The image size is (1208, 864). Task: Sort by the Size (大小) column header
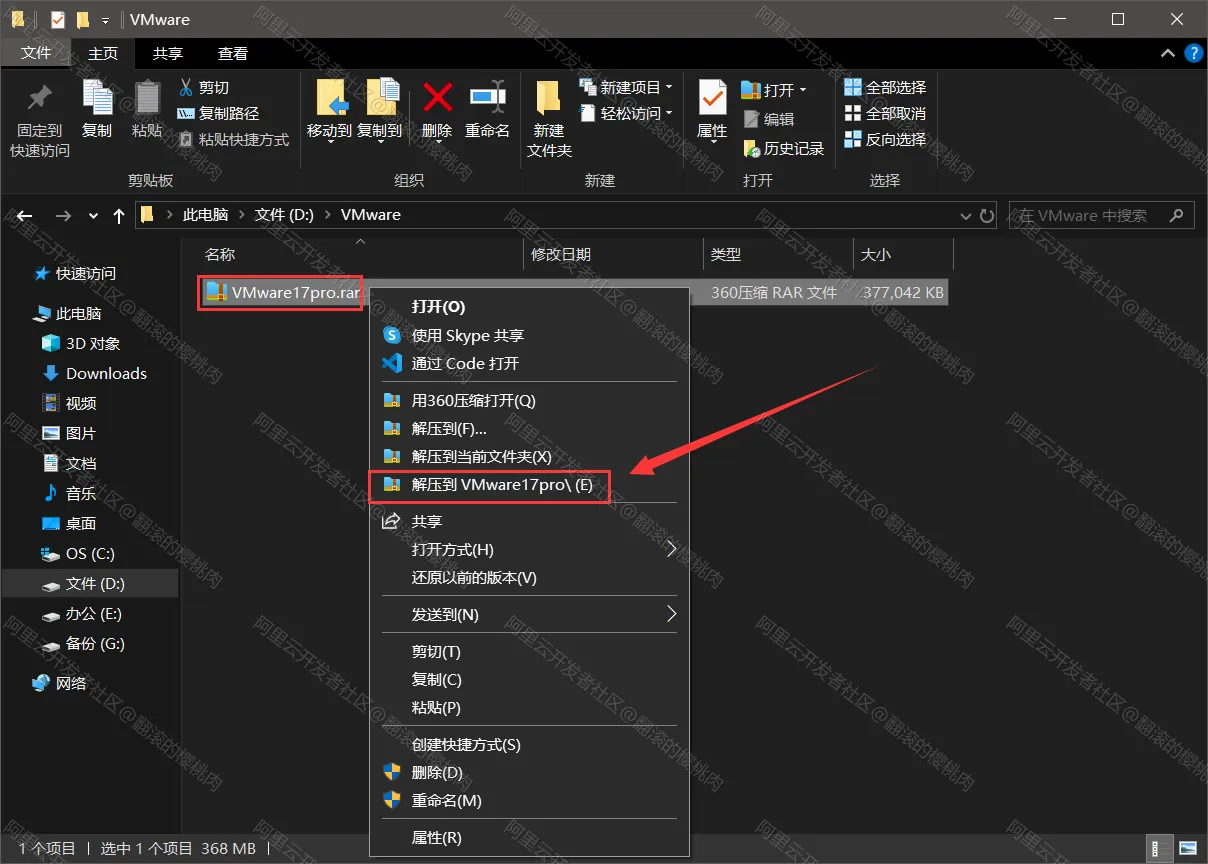(x=876, y=255)
